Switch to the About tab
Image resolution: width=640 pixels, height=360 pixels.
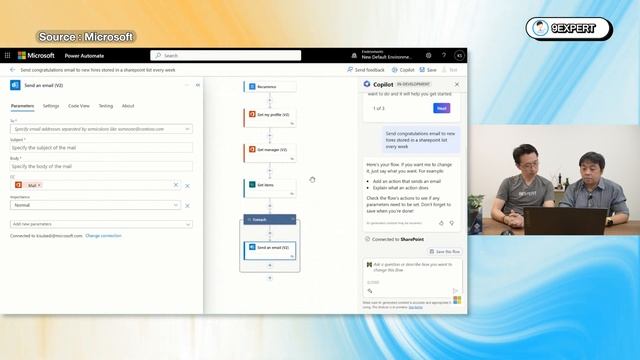click(128, 106)
